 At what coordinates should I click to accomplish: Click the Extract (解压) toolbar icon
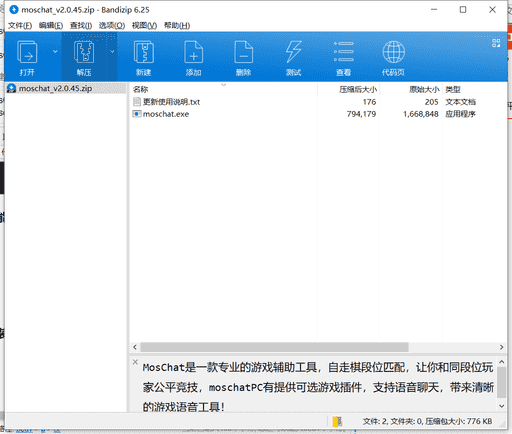pos(84,52)
